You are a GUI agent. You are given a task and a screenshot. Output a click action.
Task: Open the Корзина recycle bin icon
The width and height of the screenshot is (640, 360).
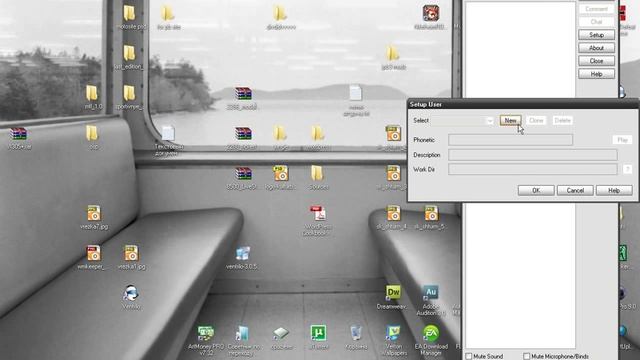tap(356, 333)
